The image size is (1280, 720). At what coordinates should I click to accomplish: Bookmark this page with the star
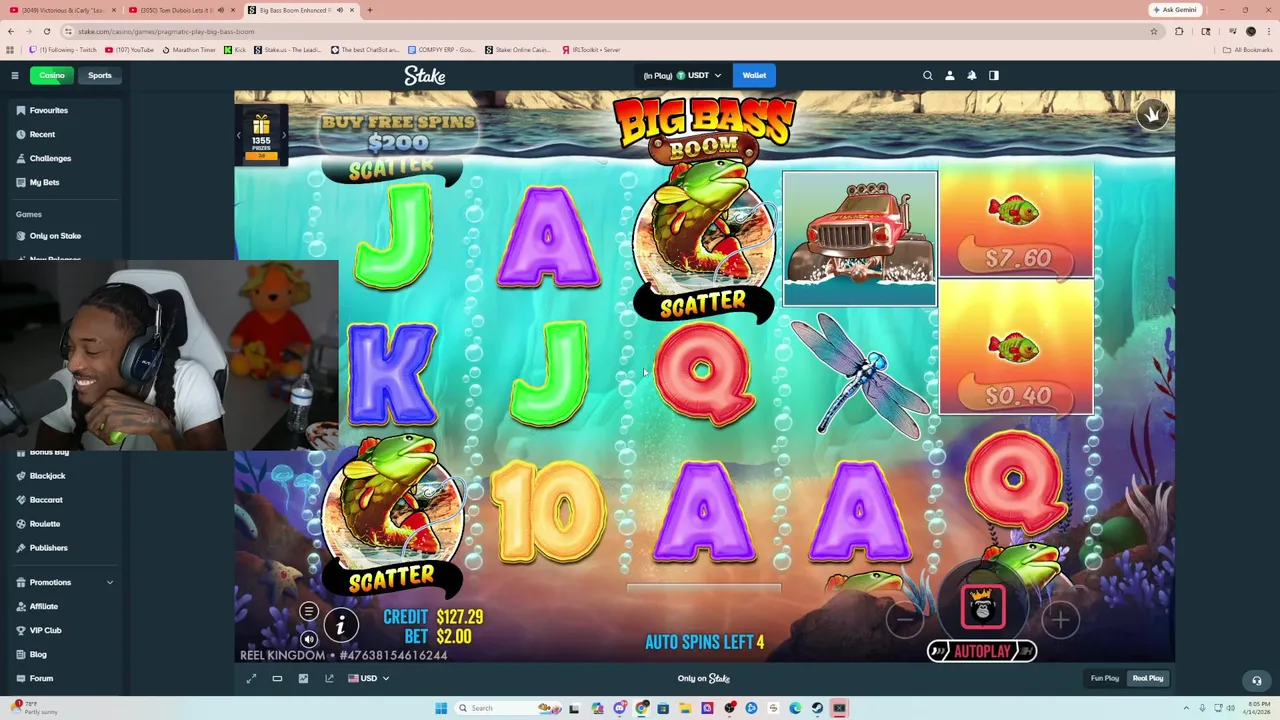tap(1153, 31)
